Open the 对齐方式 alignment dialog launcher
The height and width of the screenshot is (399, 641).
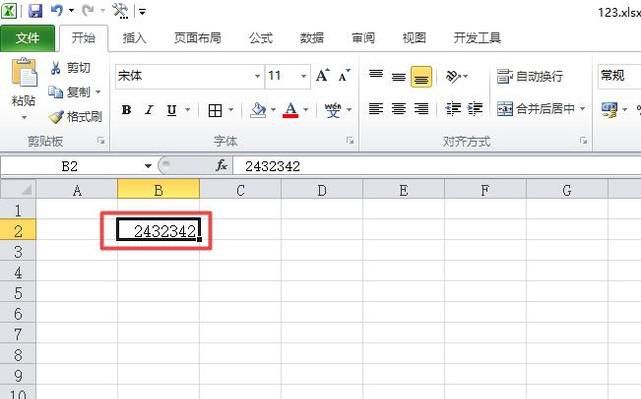[x=583, y=141]
